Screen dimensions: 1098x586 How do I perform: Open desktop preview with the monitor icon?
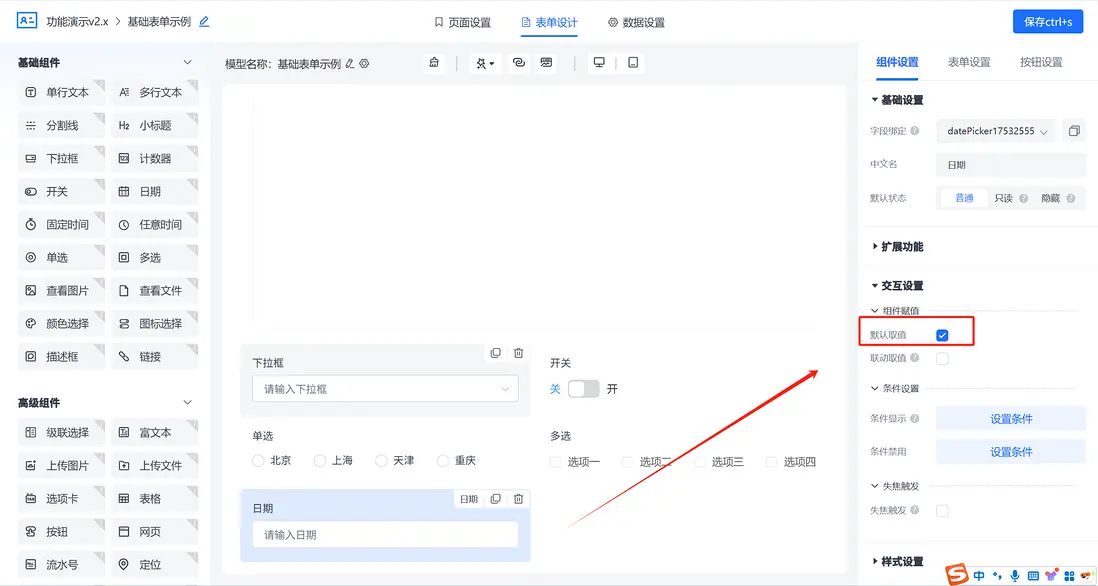tap(598, 62)
